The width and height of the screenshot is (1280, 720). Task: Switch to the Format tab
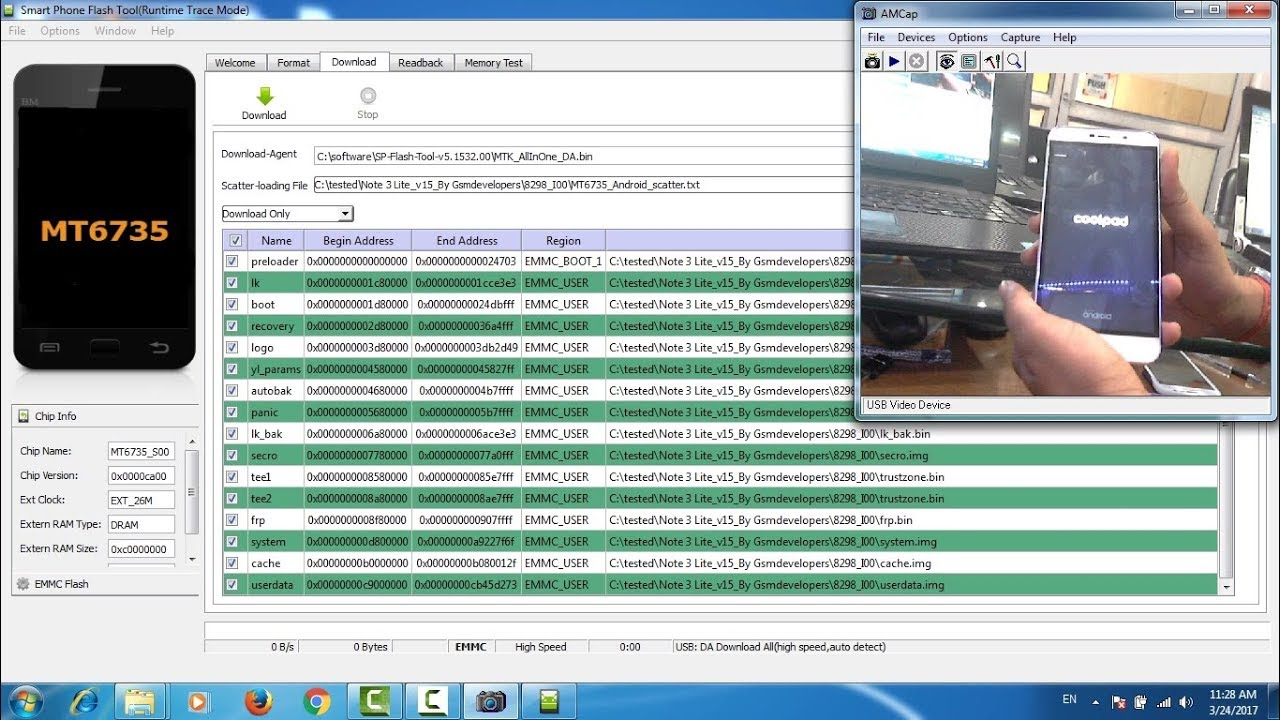click(x=293, y=62)
